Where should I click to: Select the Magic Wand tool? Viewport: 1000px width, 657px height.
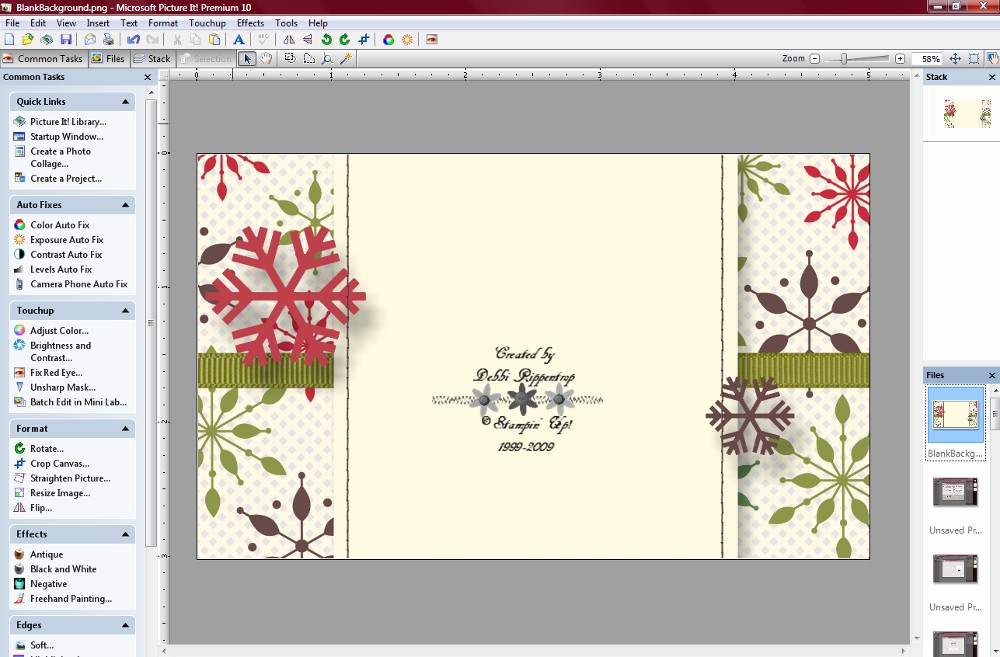coord(346,59)
